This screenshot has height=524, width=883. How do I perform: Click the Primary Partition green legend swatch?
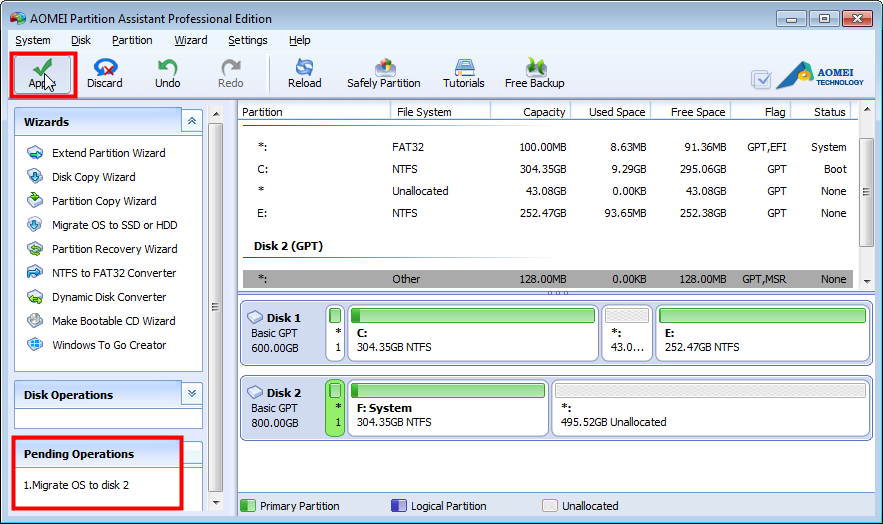248,505
